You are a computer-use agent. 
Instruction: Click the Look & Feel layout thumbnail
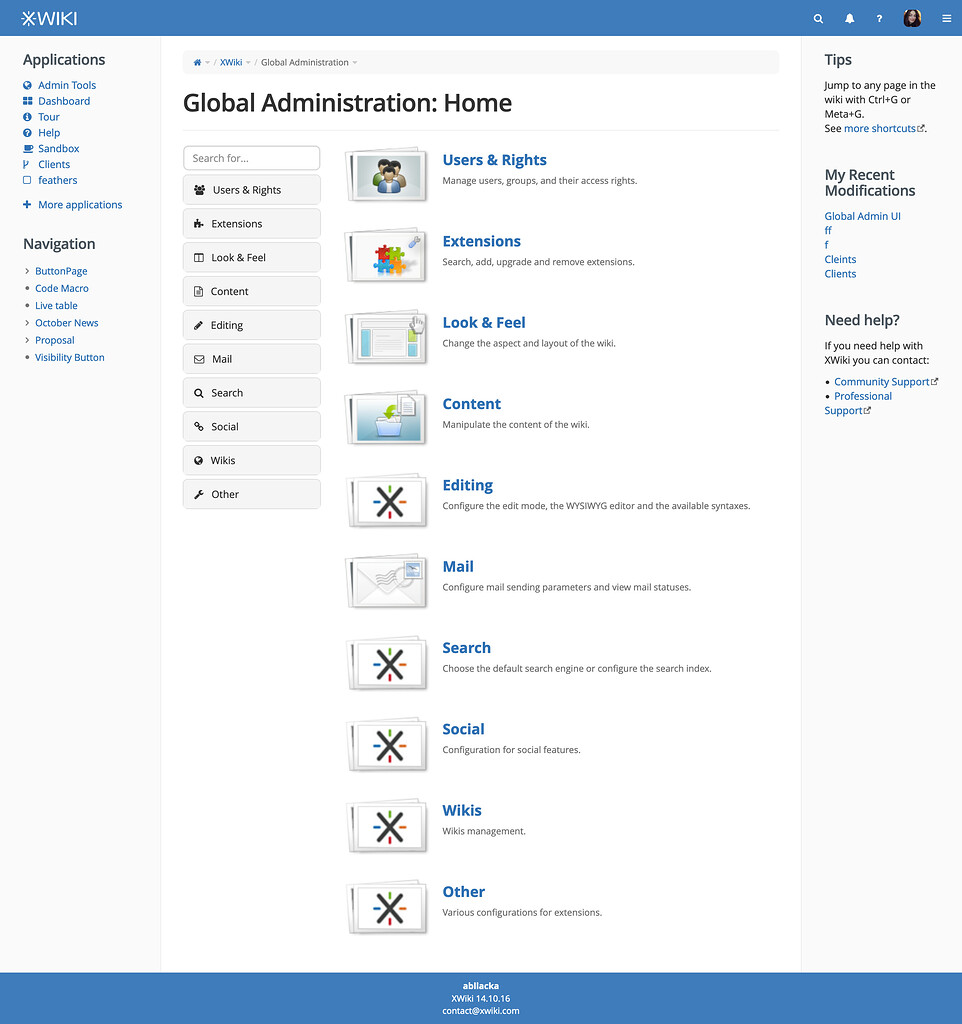387,338
